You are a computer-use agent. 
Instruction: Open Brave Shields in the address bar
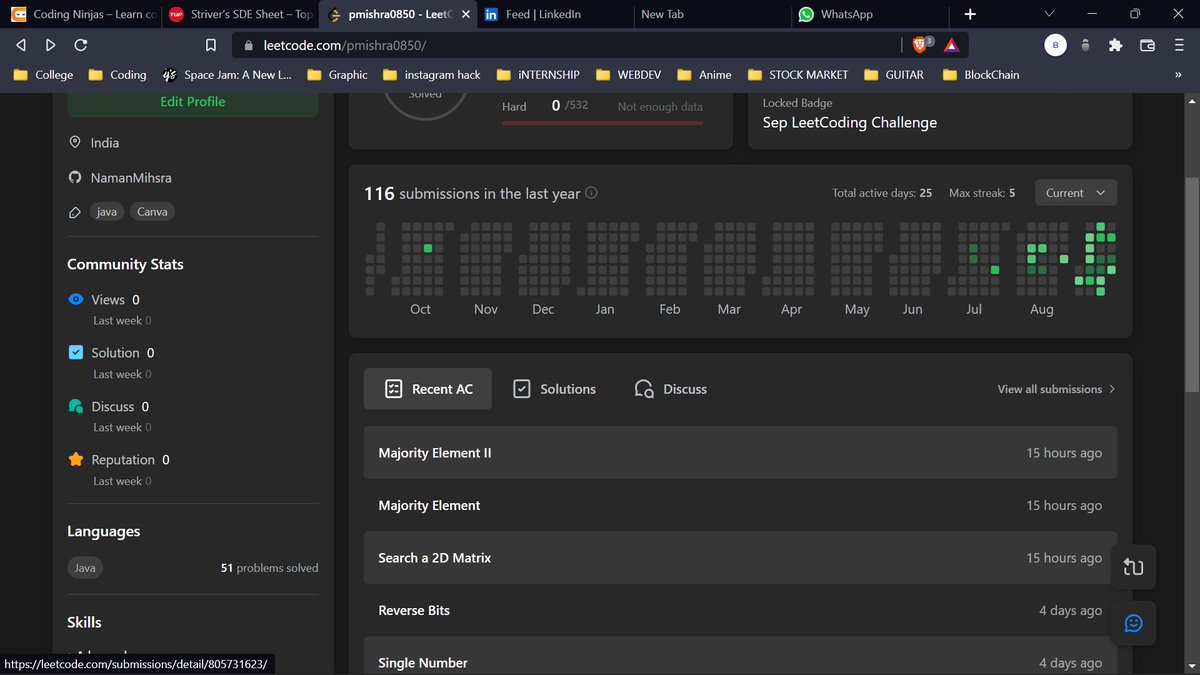pyautogui.click(x=922, y=45)
